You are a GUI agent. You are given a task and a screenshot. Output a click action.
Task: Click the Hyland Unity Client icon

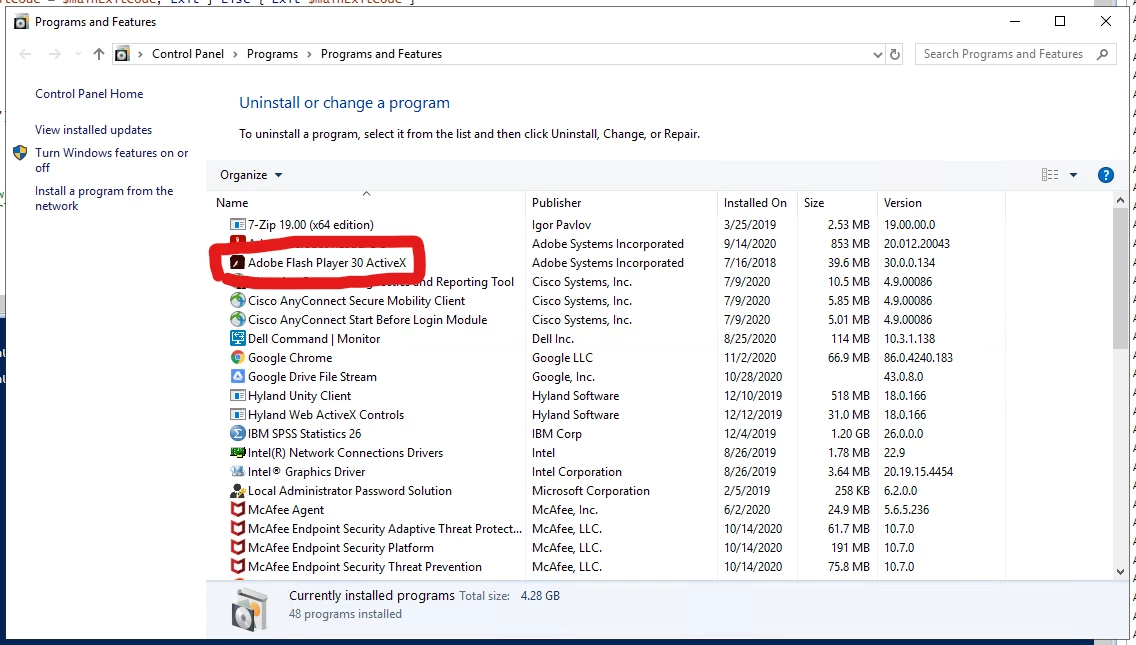click(238, 395)
